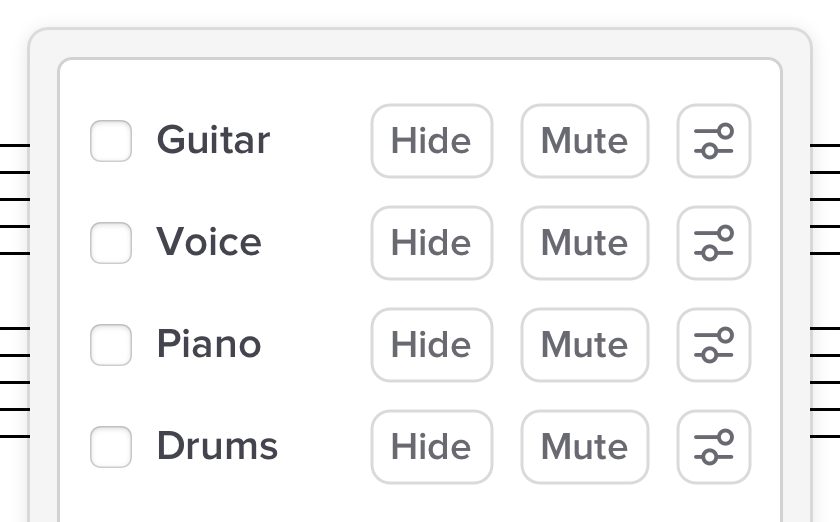The image size is (840, 522).
Task: Hide the Drums track
Action: pos(432,447)
